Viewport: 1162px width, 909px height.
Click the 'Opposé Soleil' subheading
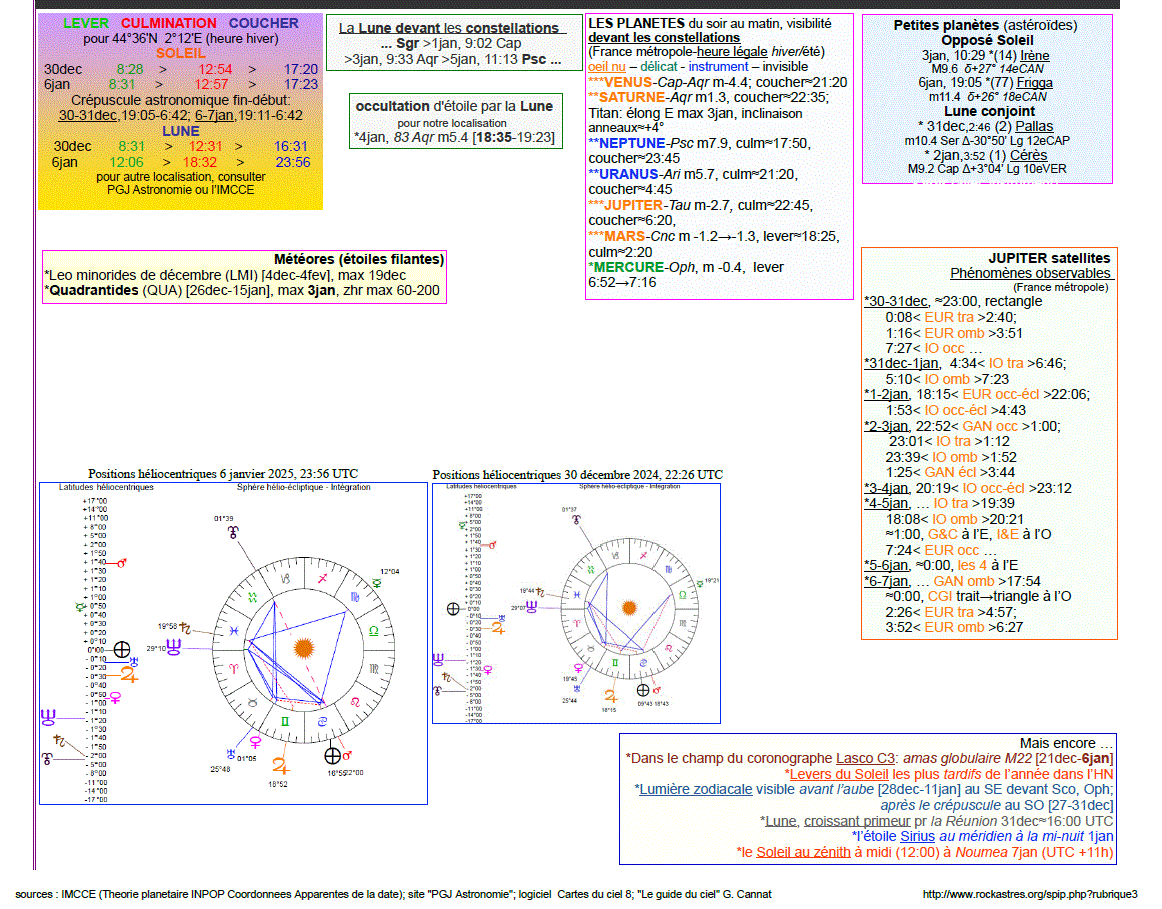click(x=987, y=41)
